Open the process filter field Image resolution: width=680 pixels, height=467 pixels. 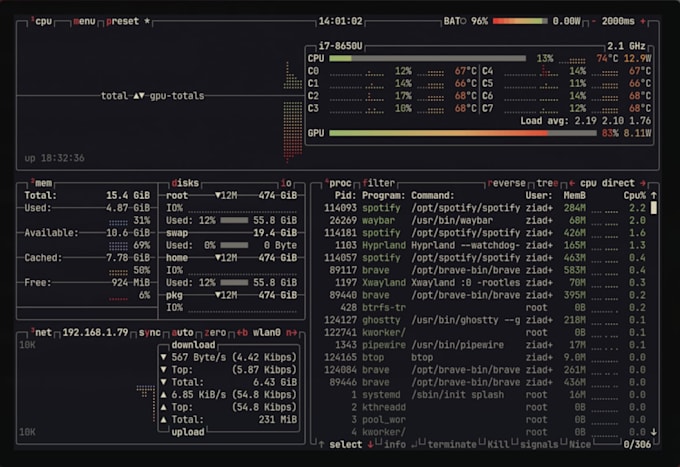coord(379,183)
